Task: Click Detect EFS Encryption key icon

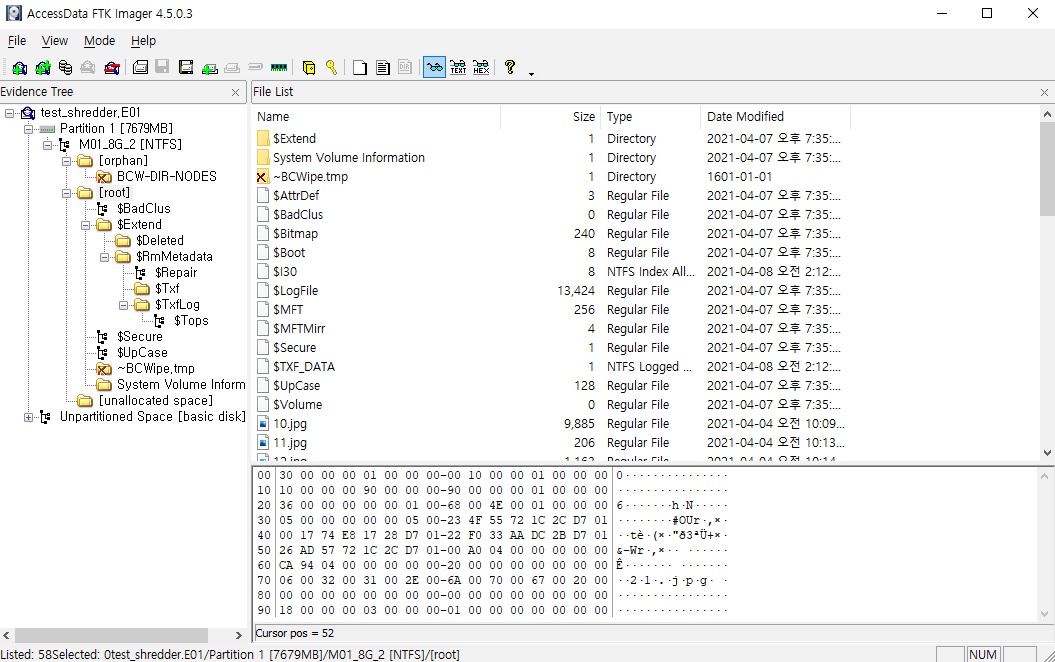Action: [x=331, y=67]
